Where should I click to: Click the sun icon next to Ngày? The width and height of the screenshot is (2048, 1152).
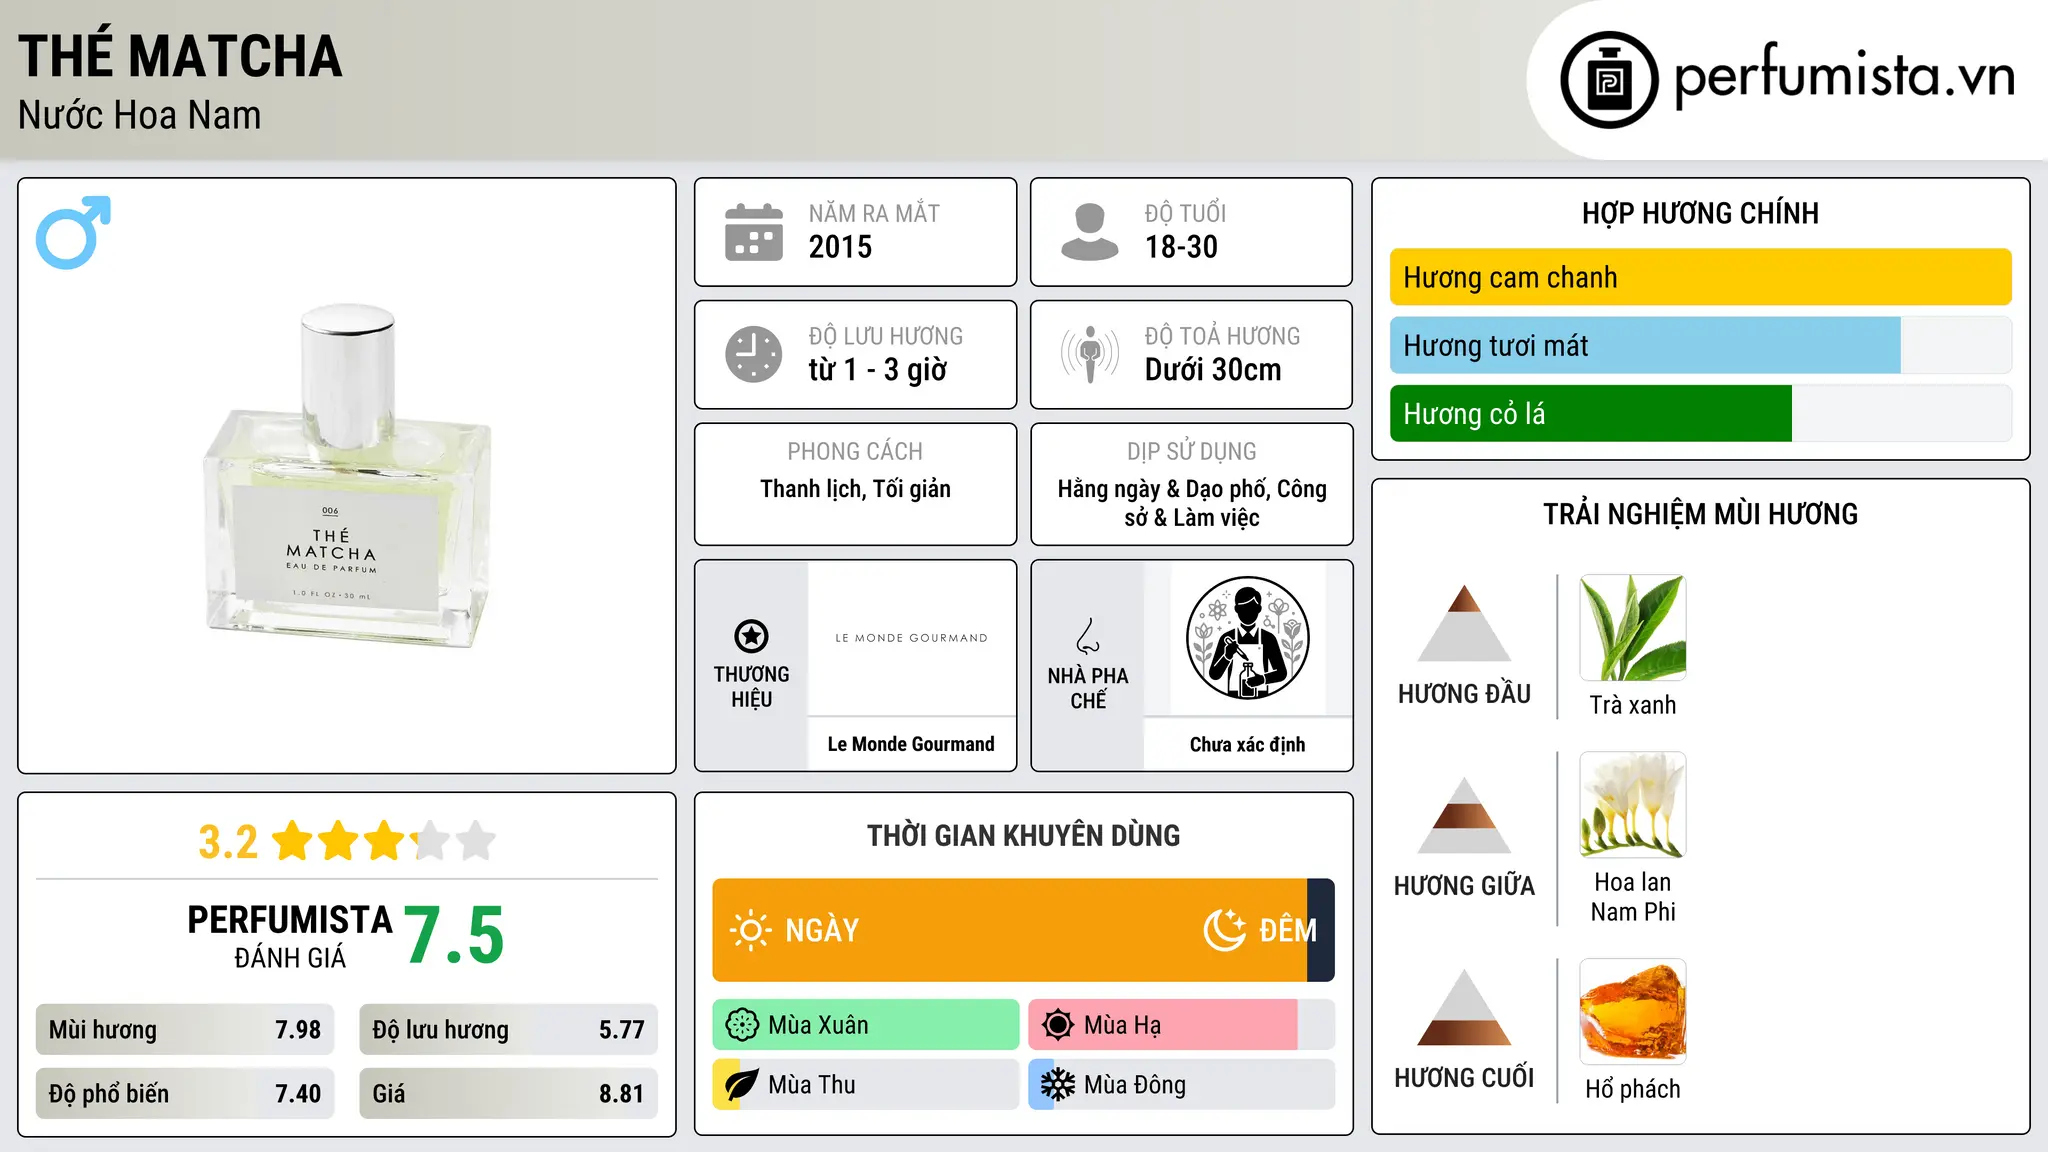pyautogui.click(x=750, y=930)
